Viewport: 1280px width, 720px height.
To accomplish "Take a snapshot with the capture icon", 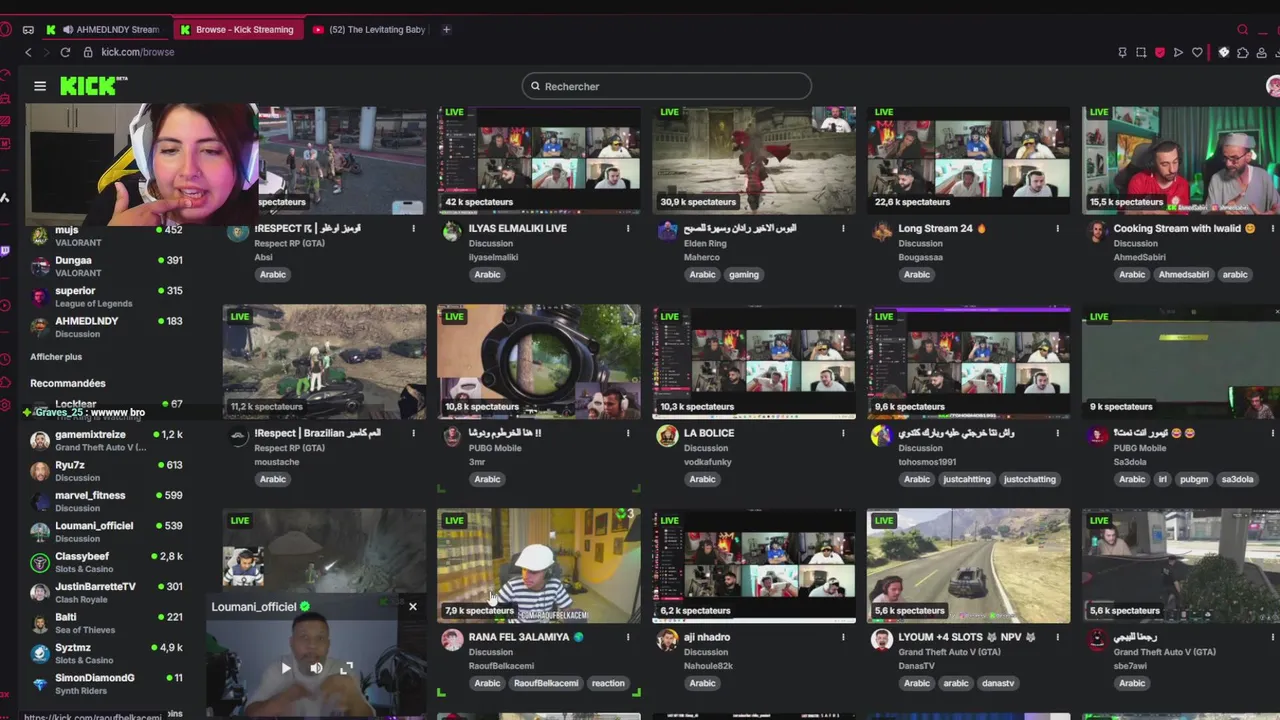I will tap(1141, 52).
